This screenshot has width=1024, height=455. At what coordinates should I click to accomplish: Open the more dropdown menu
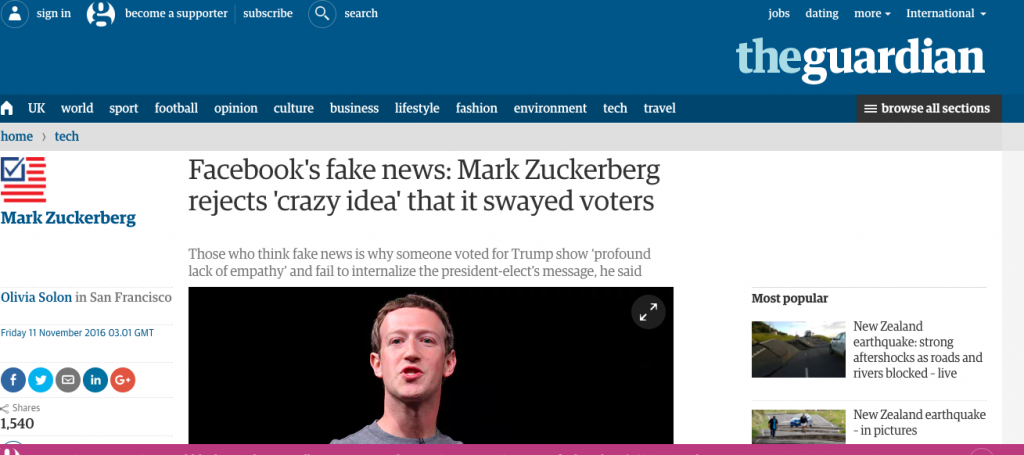tap(872, 14)
